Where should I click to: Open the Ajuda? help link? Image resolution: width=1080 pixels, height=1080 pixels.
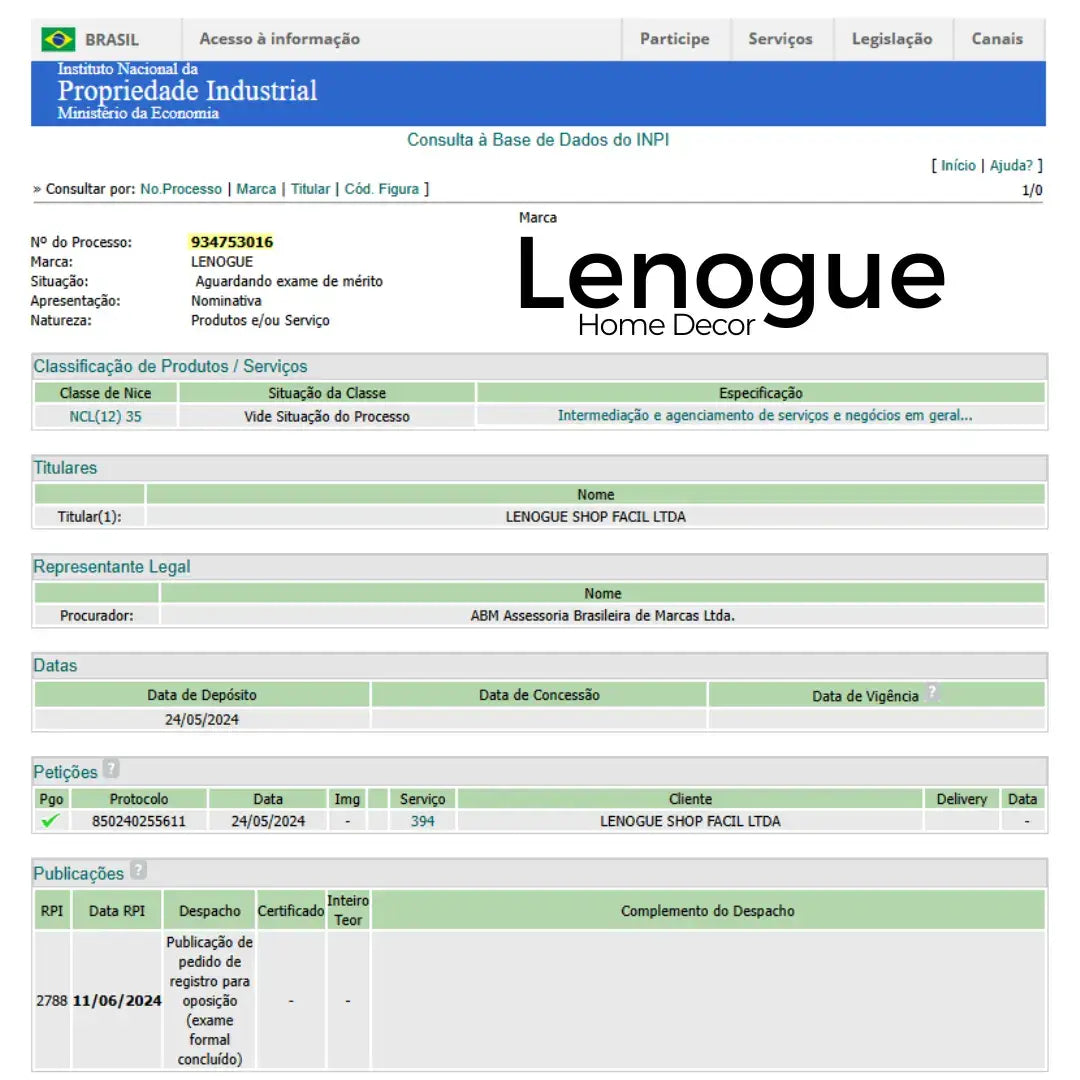click(1012, 166)
